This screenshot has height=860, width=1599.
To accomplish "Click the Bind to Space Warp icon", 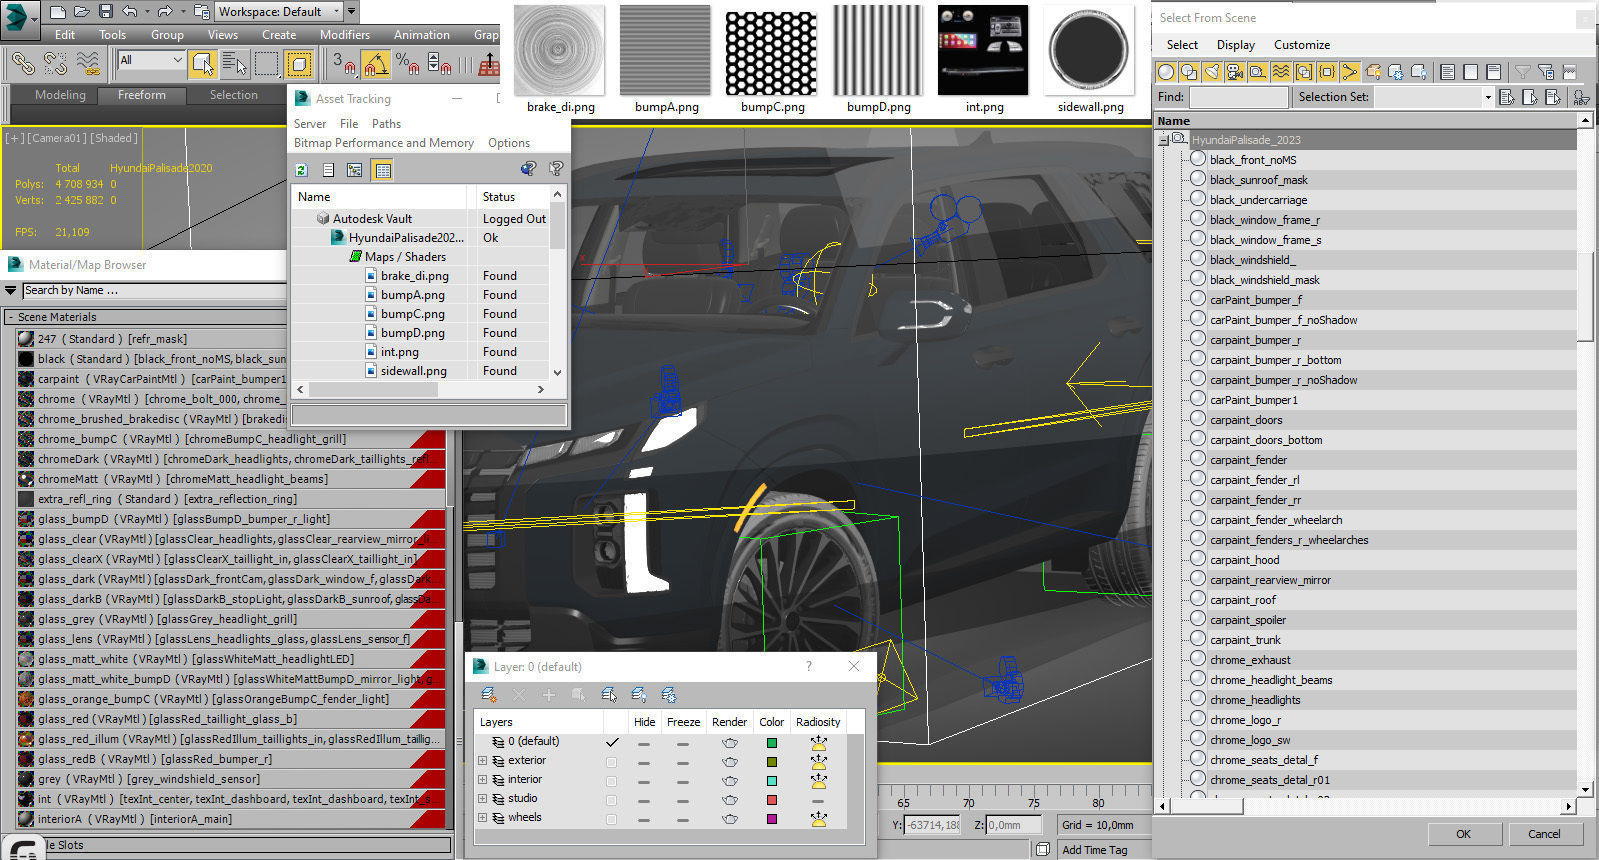I will click(x=88, y=64).
